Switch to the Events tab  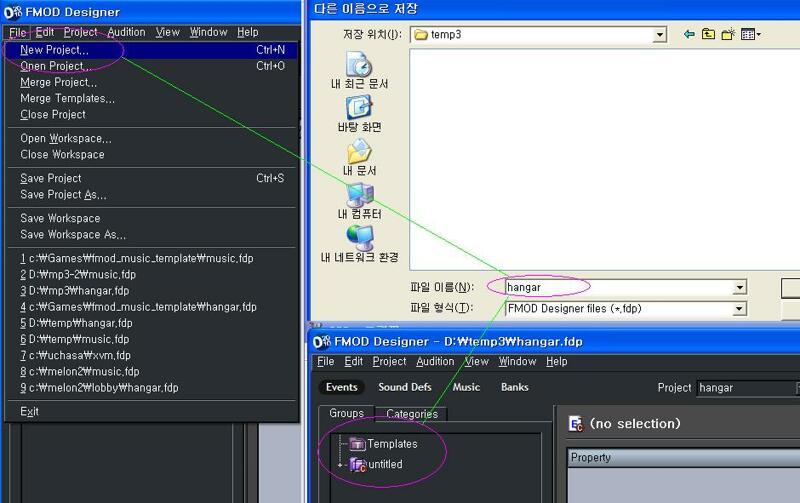click(x=342, y=387)
